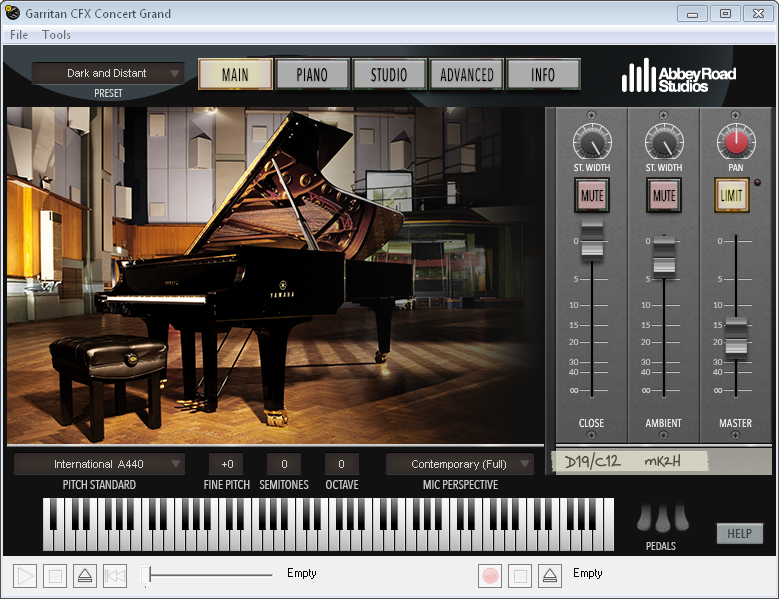Mute the Close microphone channel

[592, 196]
